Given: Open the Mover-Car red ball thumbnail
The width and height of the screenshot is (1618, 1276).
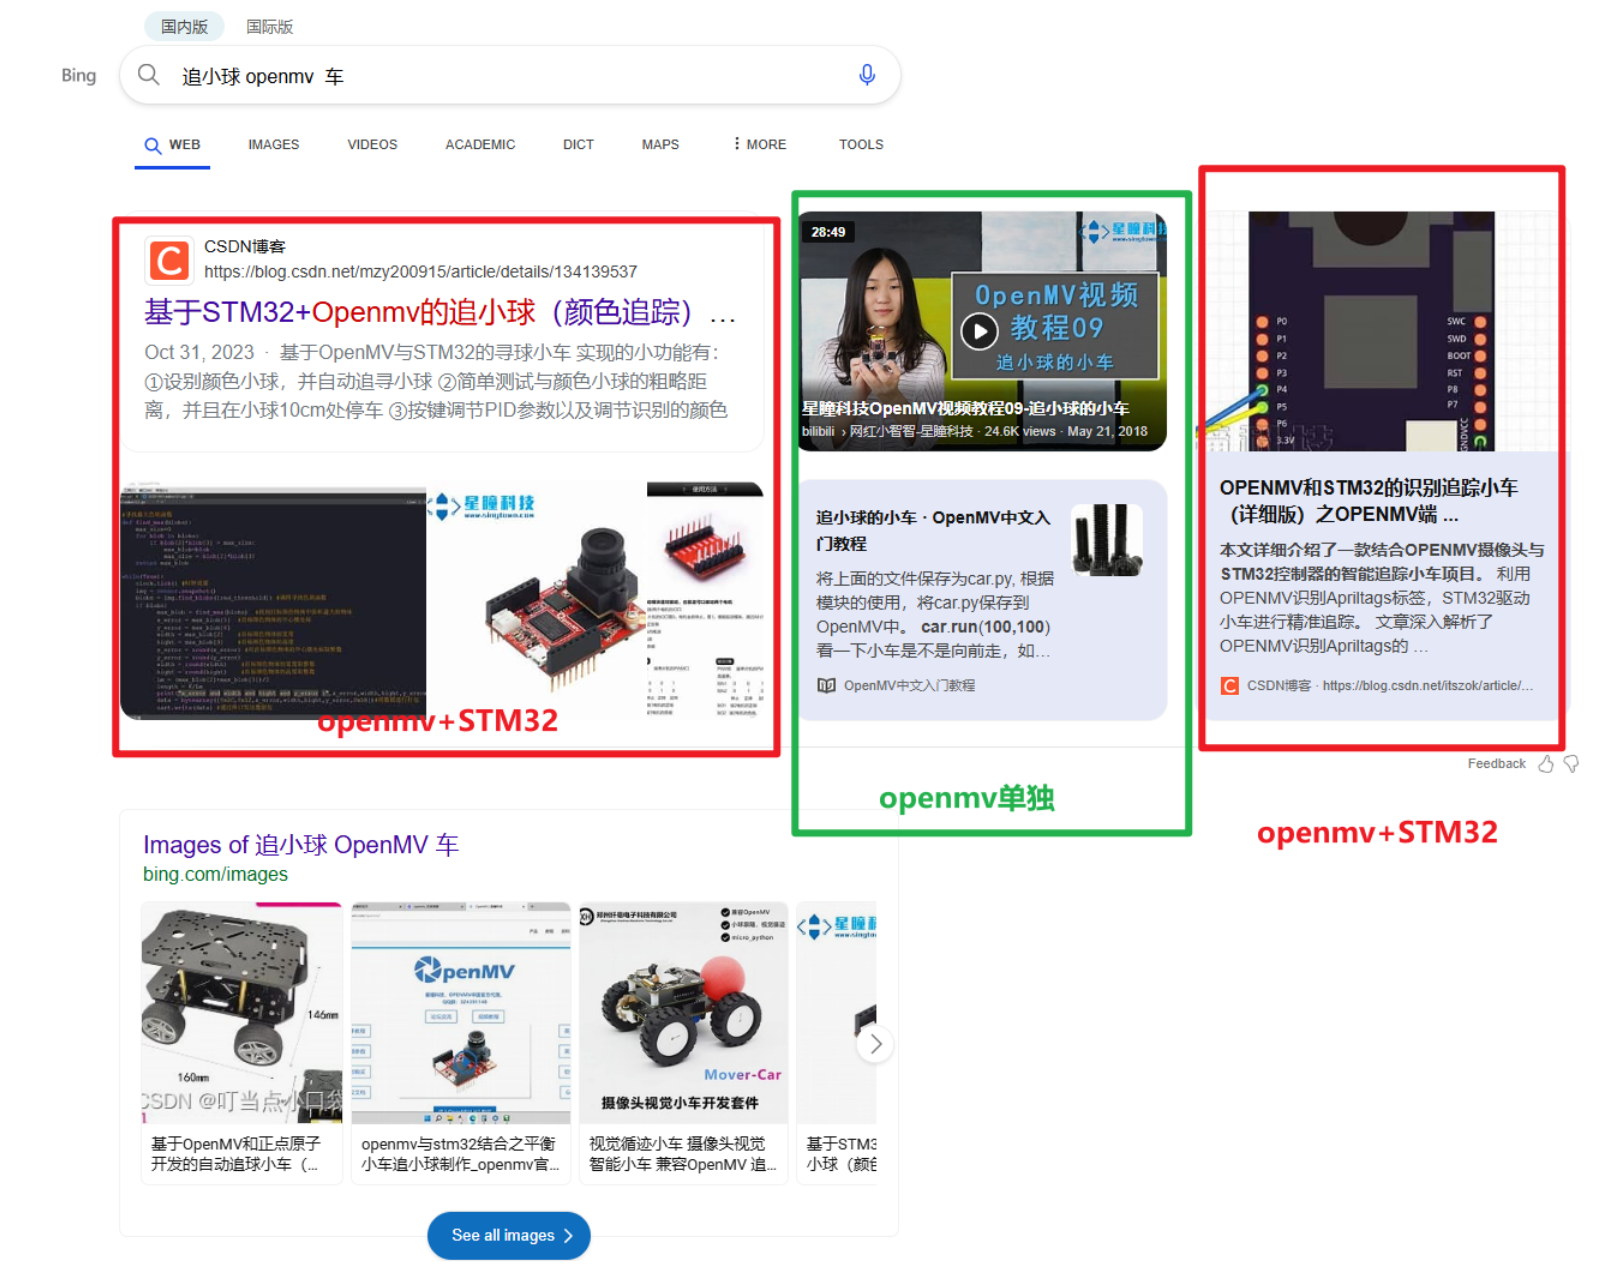Looking at the screenshot, I should 683,1012.
